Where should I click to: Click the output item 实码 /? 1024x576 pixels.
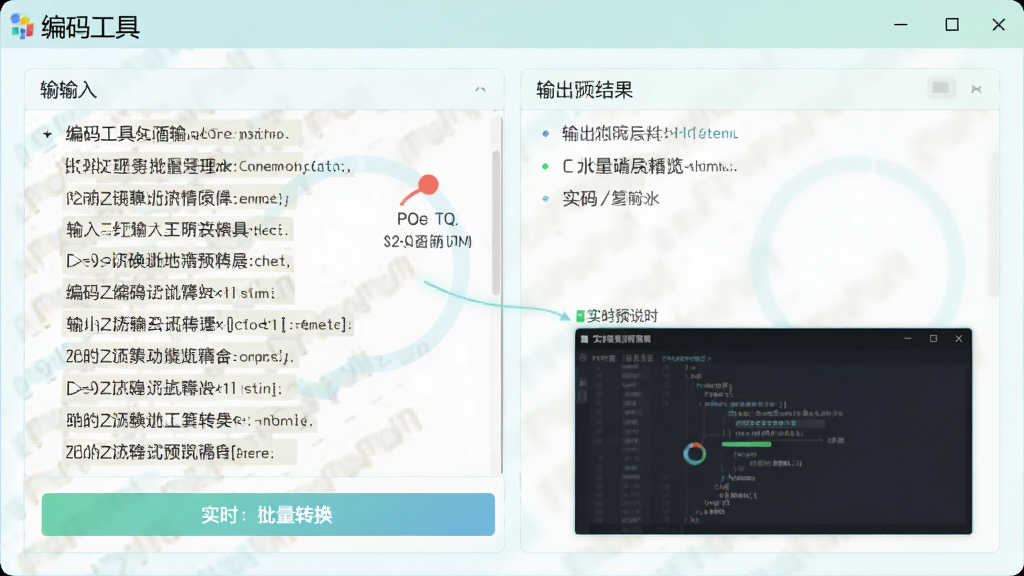coord(610,199)
